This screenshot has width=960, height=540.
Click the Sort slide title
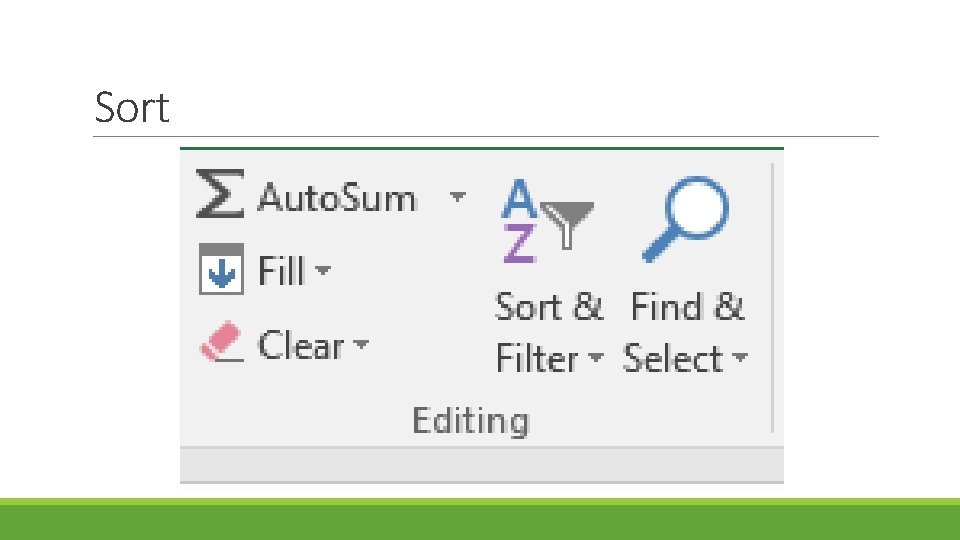[x=132, y=108]
